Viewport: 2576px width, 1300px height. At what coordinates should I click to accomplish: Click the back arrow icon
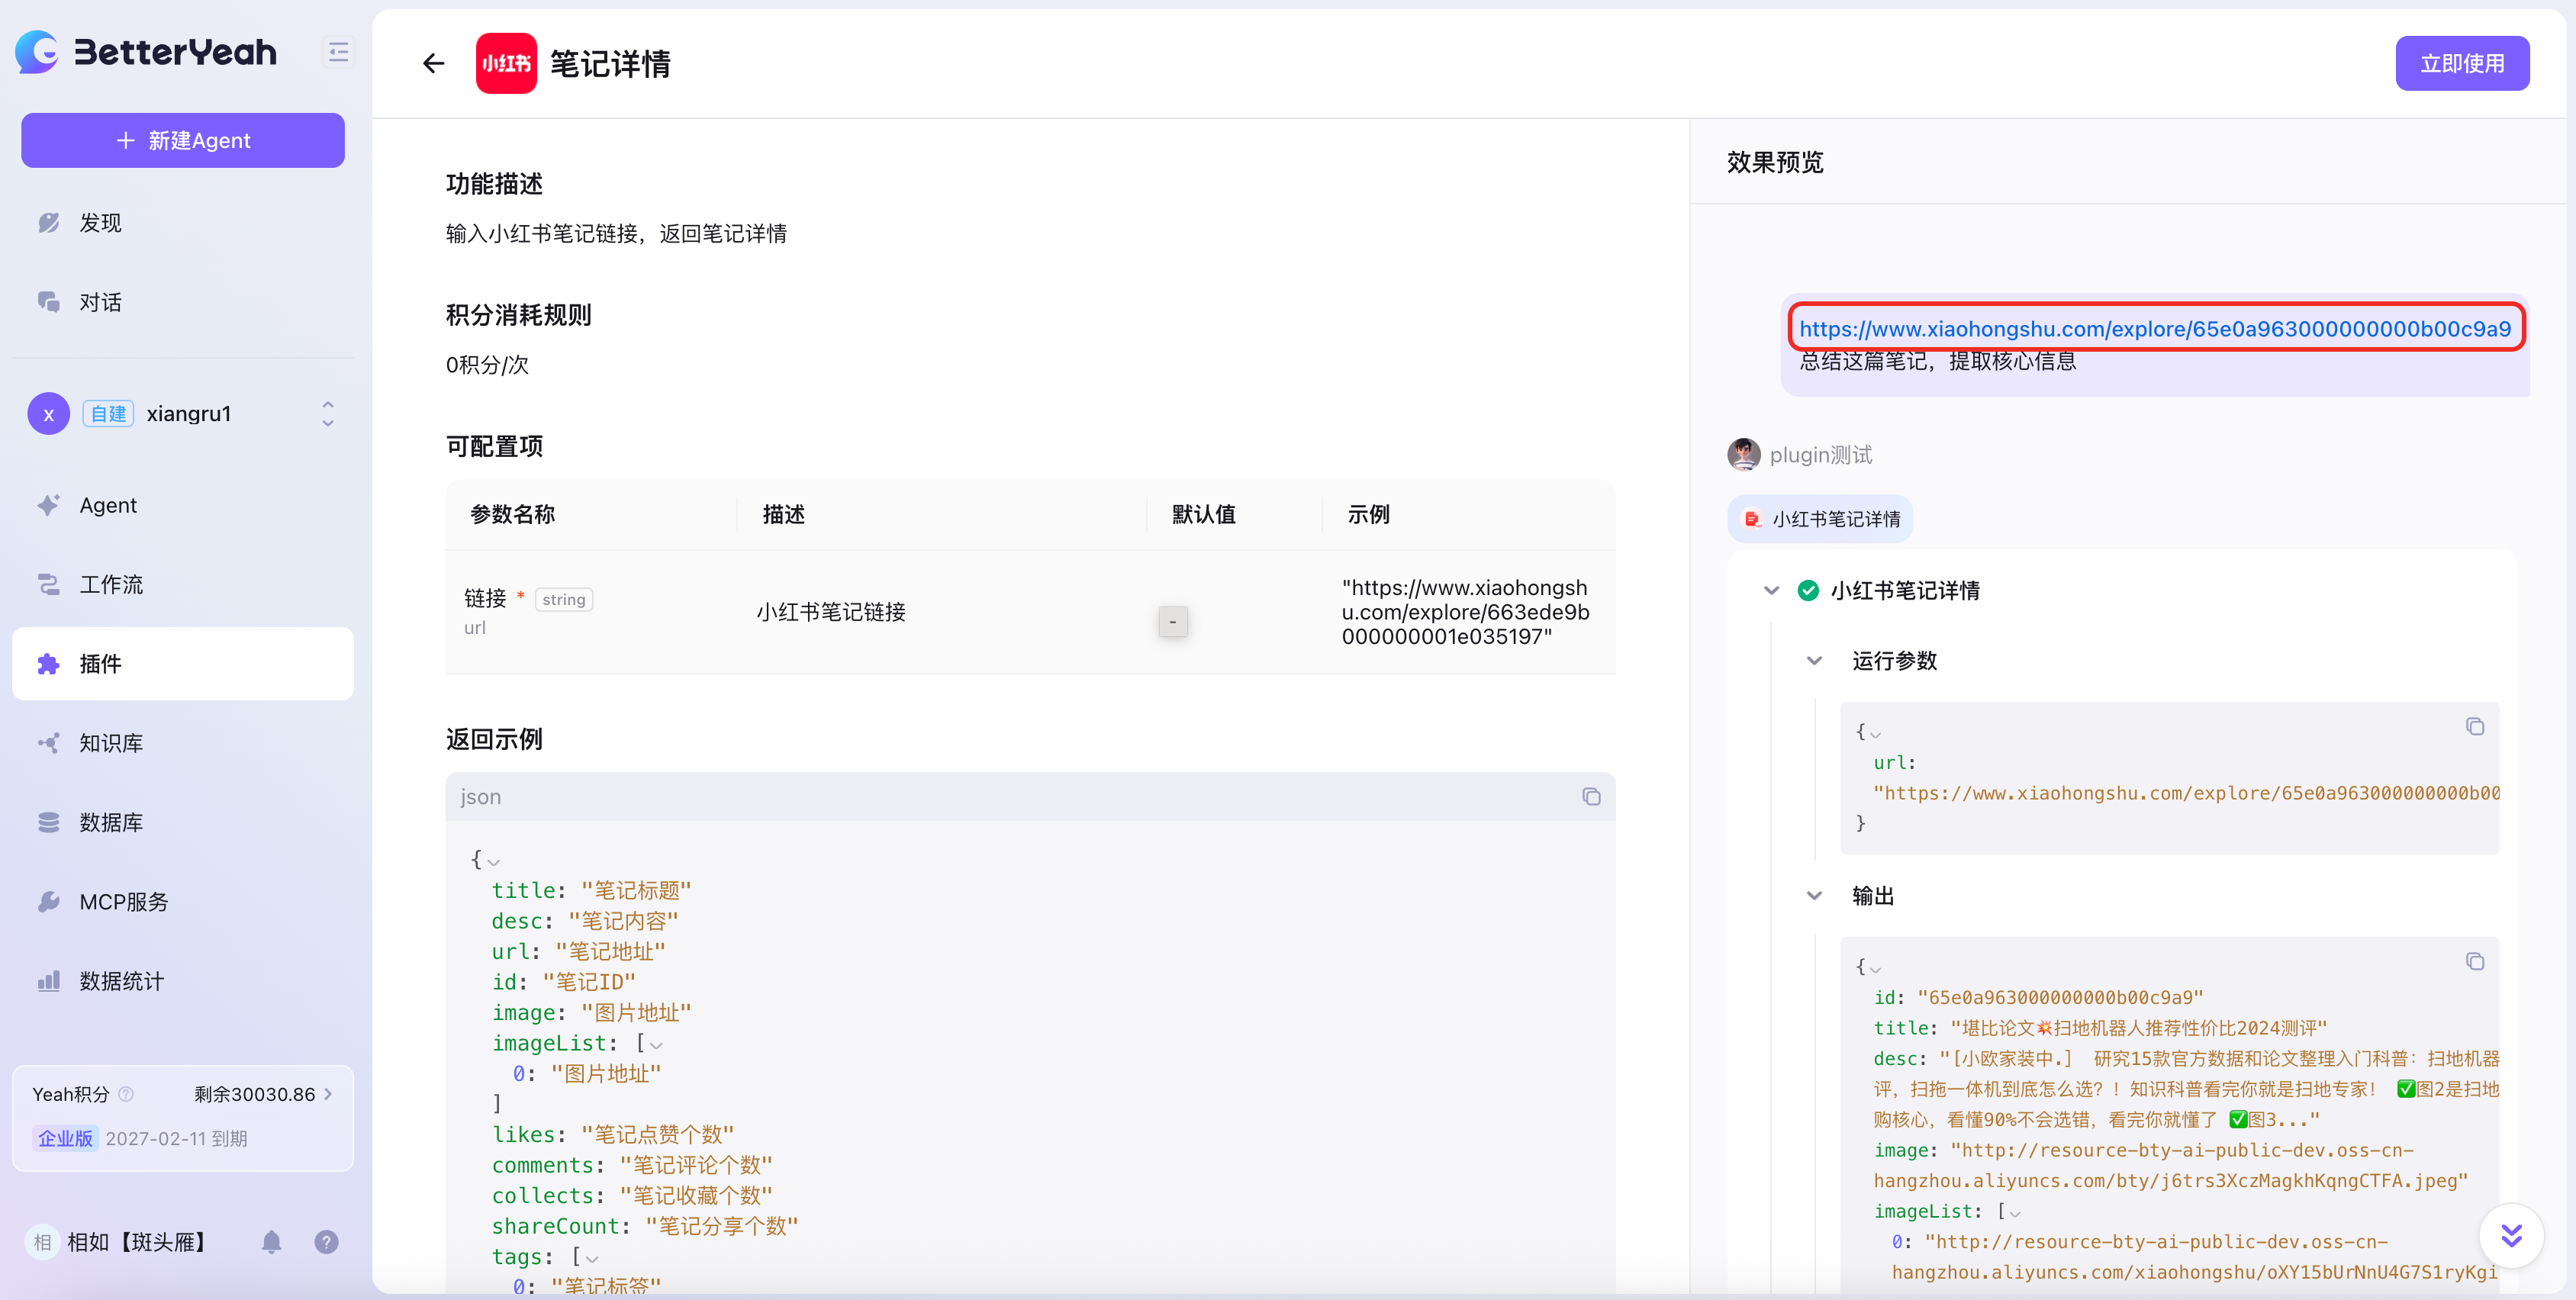[x=433, y=64]
